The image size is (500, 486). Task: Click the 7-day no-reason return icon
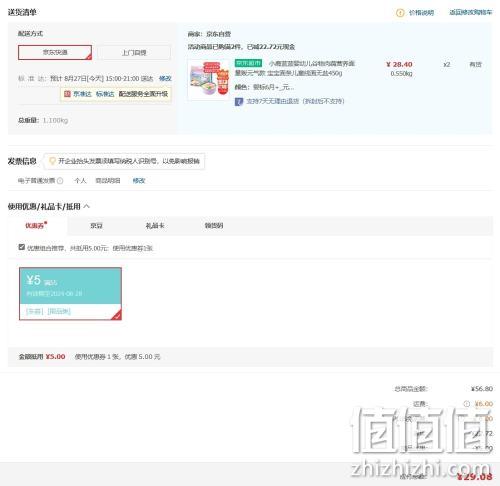pos(239,101)
